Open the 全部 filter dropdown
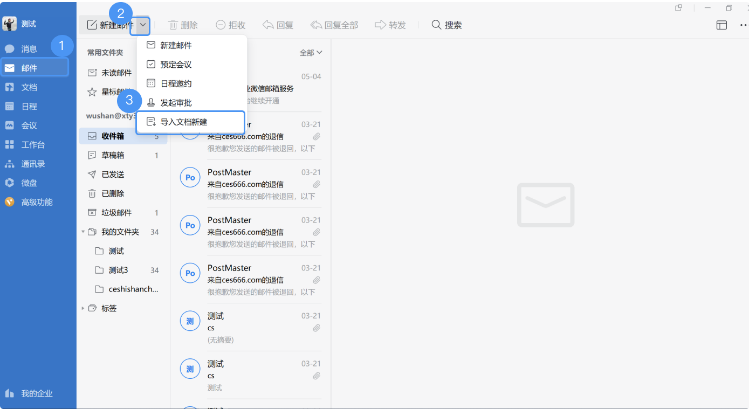 311,52
